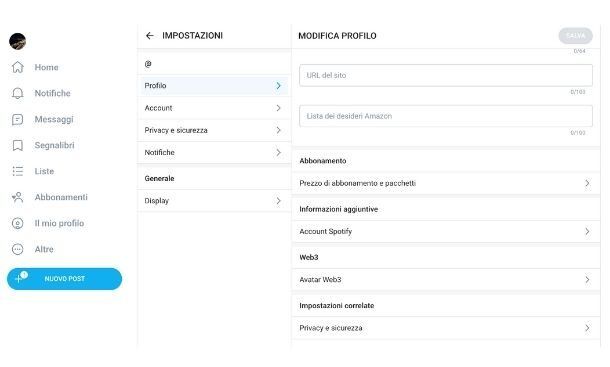Open Il mio profilo via circle user icon

point(18,223)
